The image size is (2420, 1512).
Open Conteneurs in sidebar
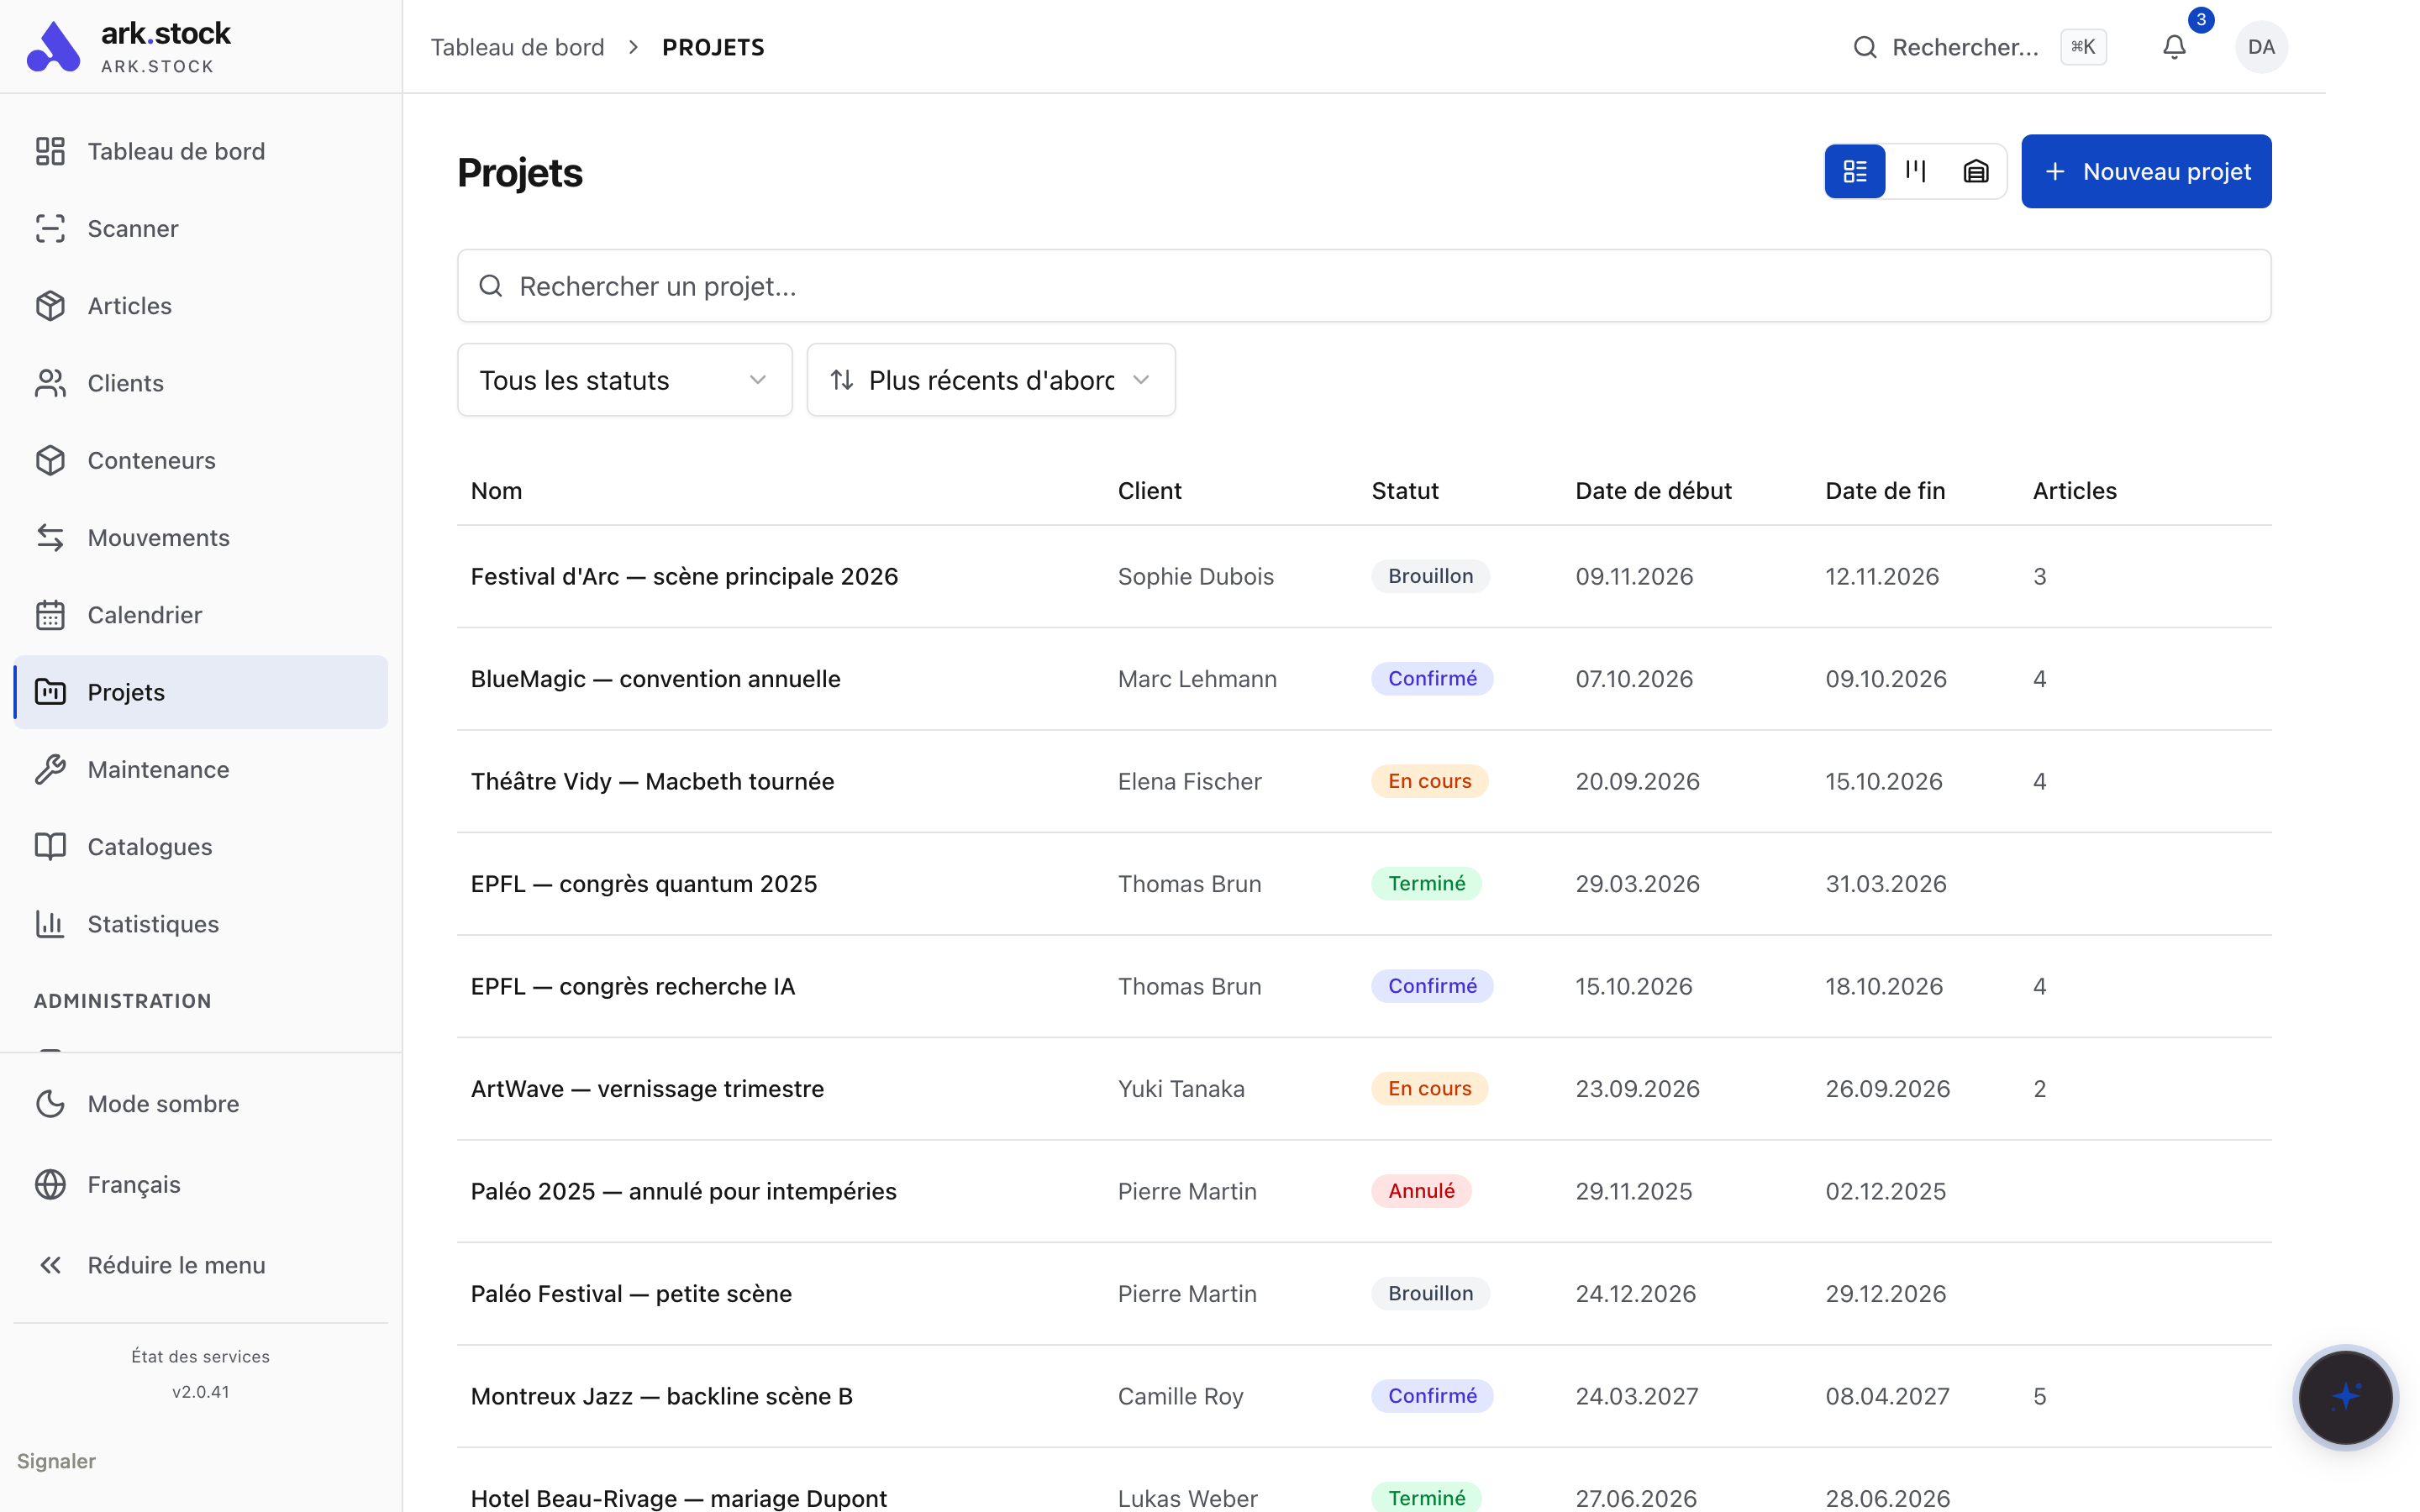pyautogui.click(x=200, y=460)
